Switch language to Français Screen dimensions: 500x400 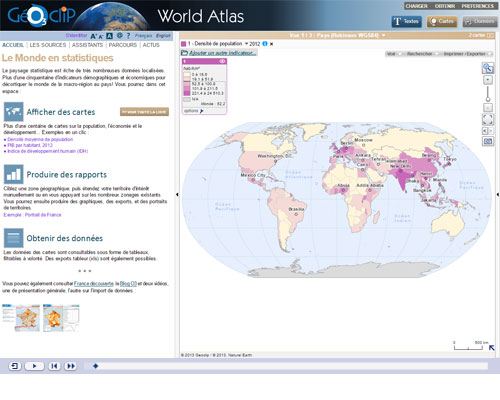[x=143, y=36]
